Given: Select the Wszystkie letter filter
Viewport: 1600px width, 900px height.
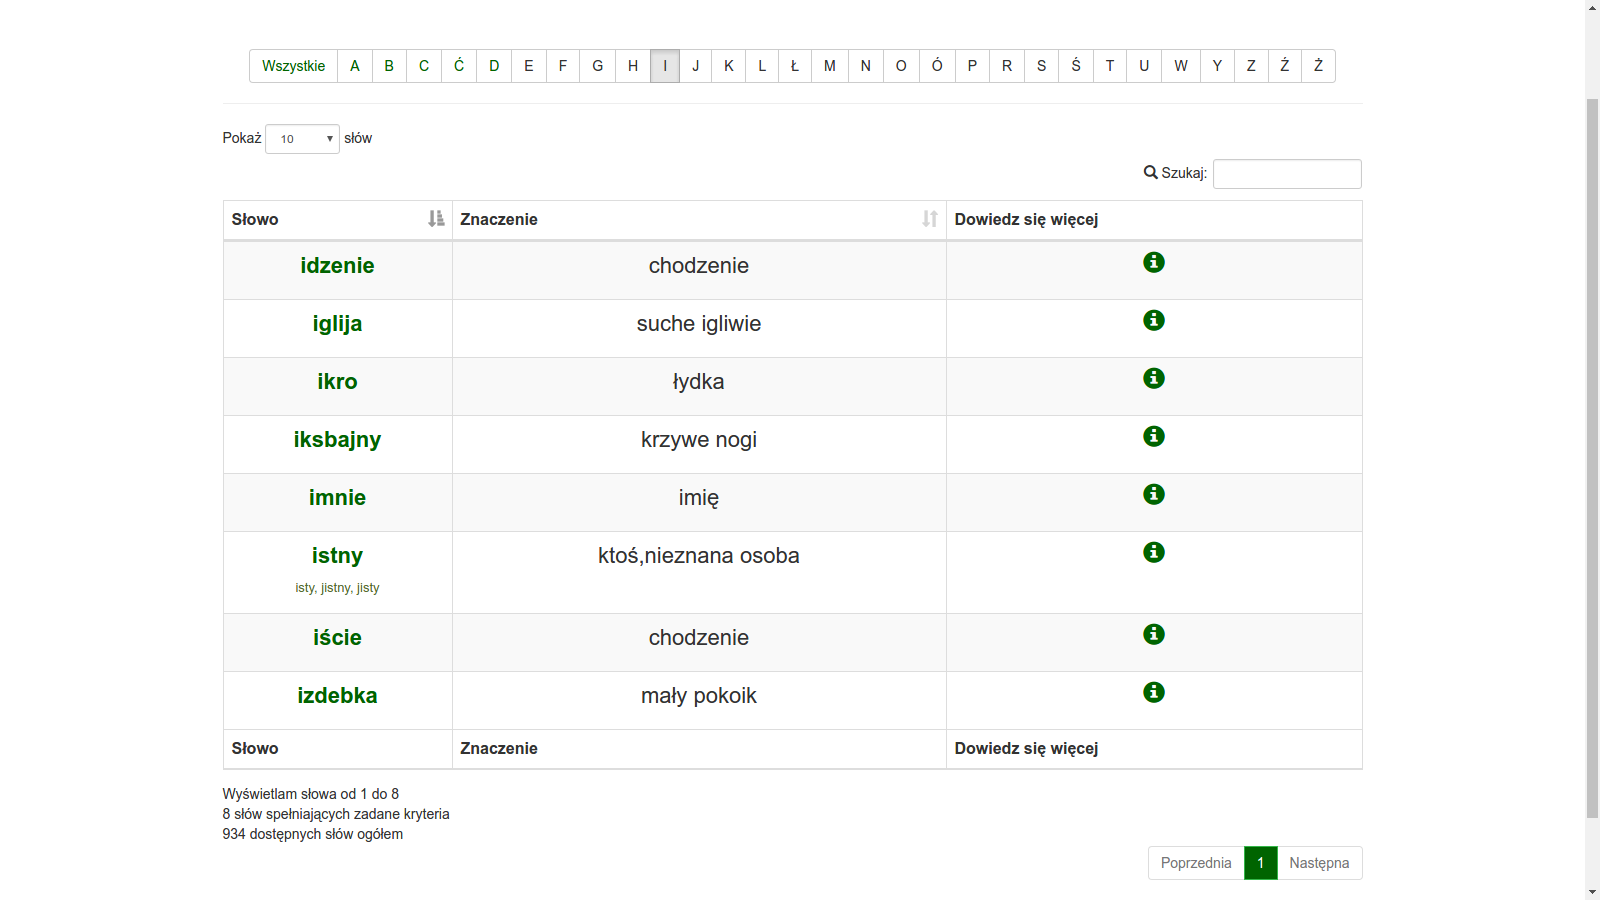Looking at the screenshot, I should pos(293,66).
